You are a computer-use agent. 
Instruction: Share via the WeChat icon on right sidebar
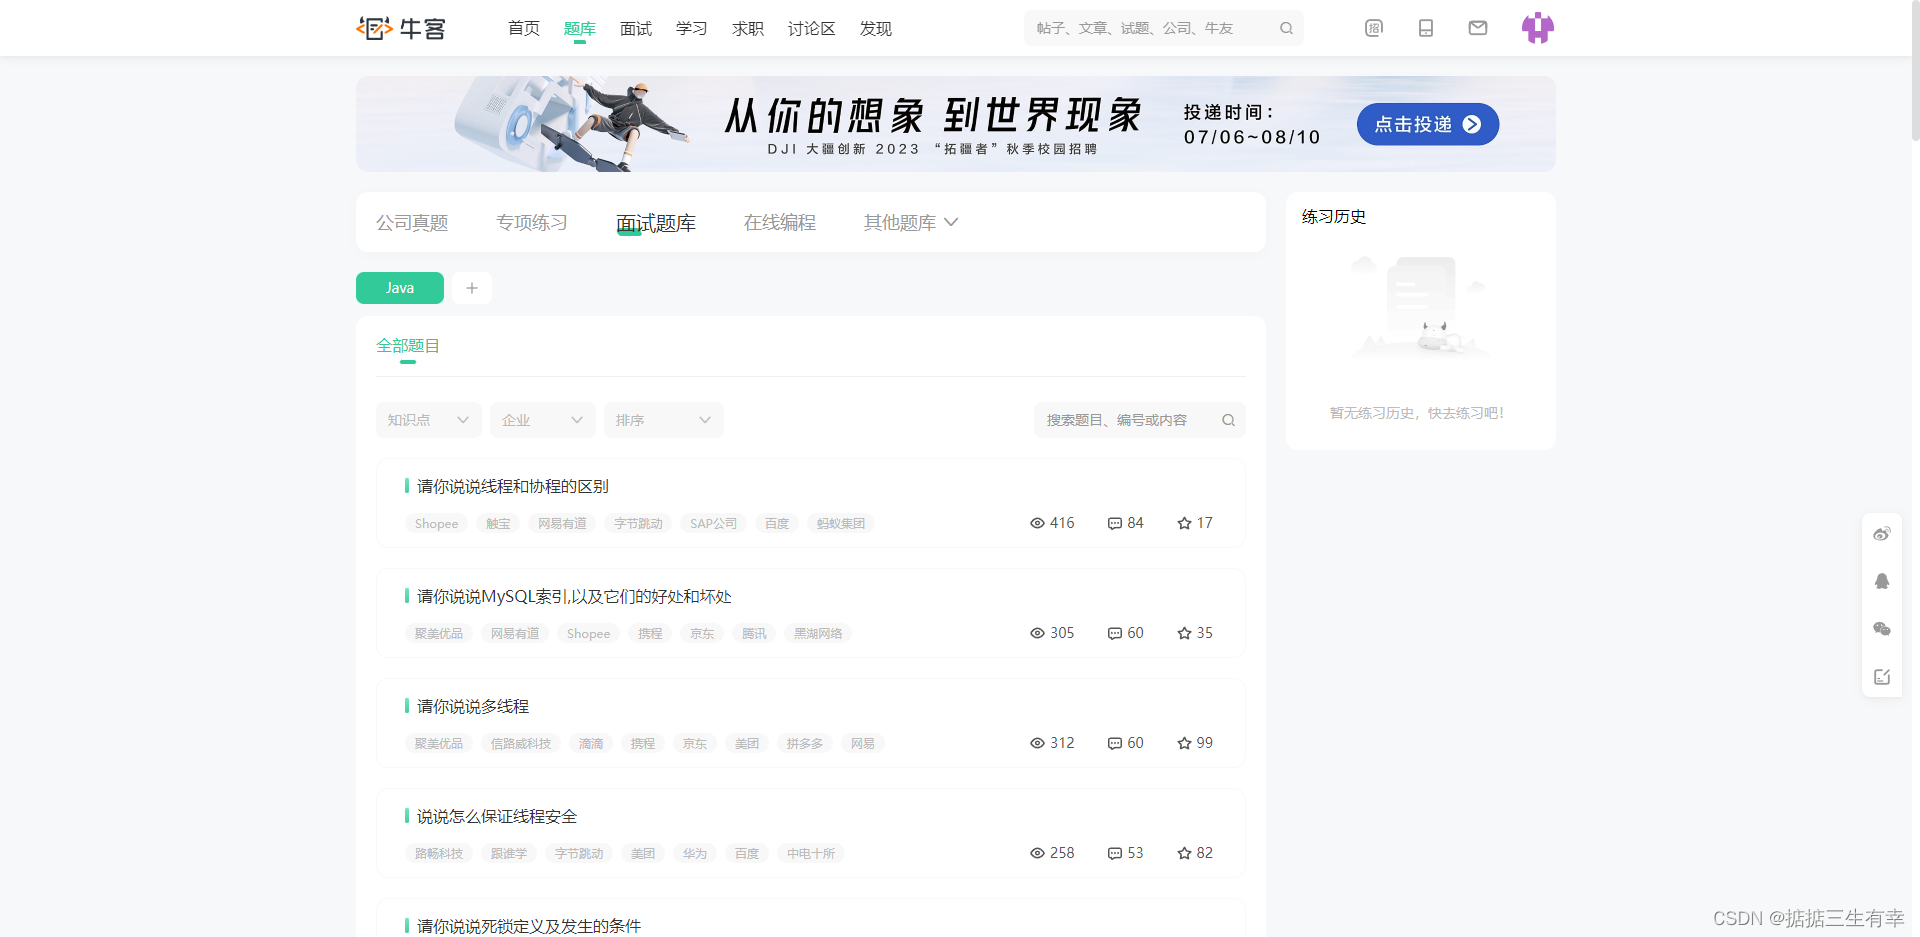(x=1882, y=629)
